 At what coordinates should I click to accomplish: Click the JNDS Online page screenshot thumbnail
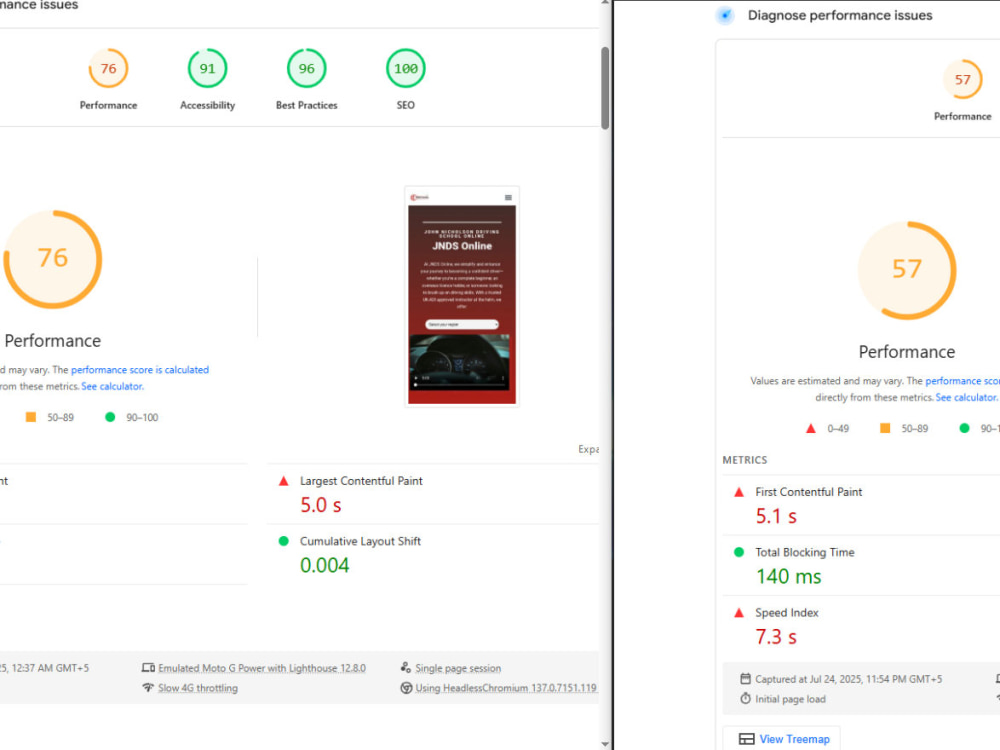462,297
